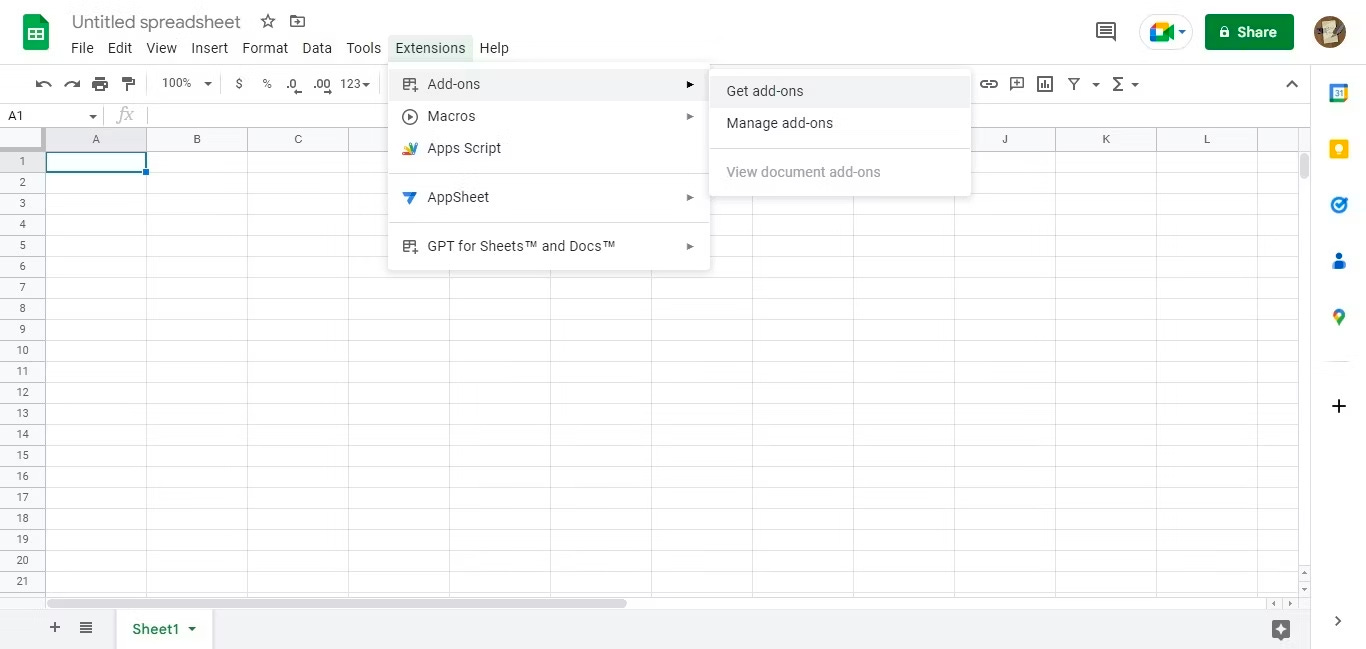The width and height of the screenshot is (1366, 649).
Task: Open Google Calendar in the side panel
Action: (x=1339, y=92)
